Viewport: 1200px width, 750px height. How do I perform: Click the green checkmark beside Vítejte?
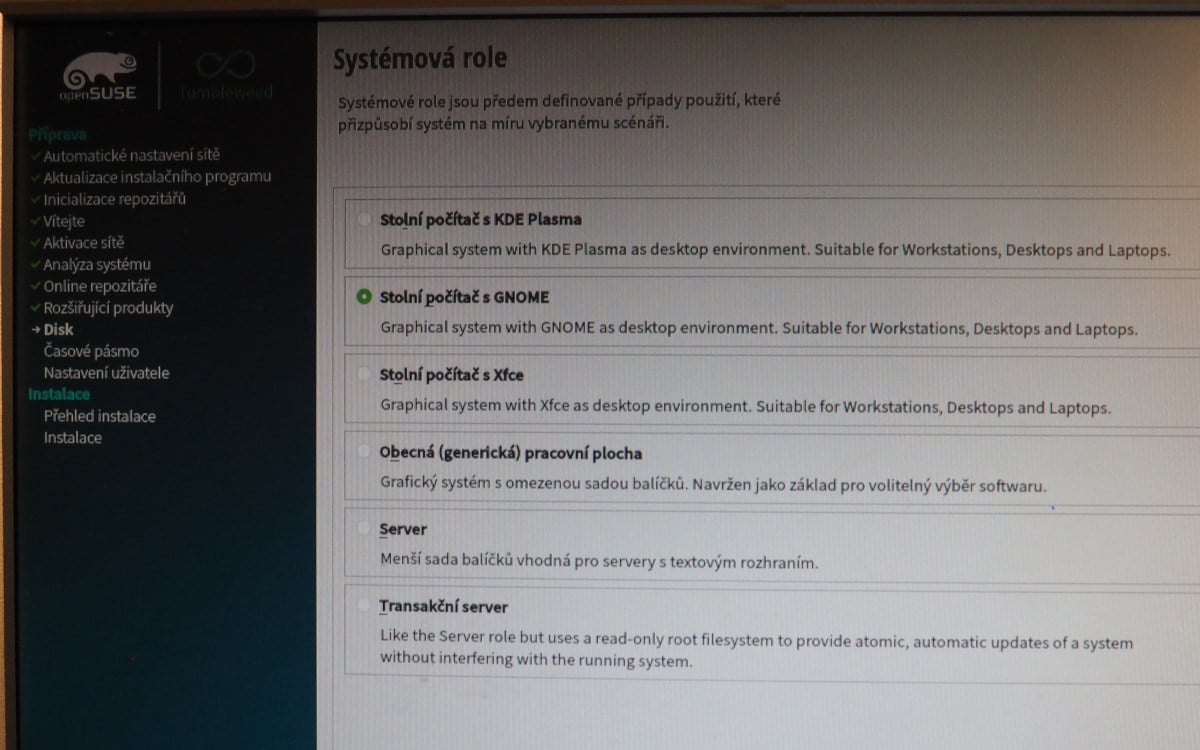[34, 221]
